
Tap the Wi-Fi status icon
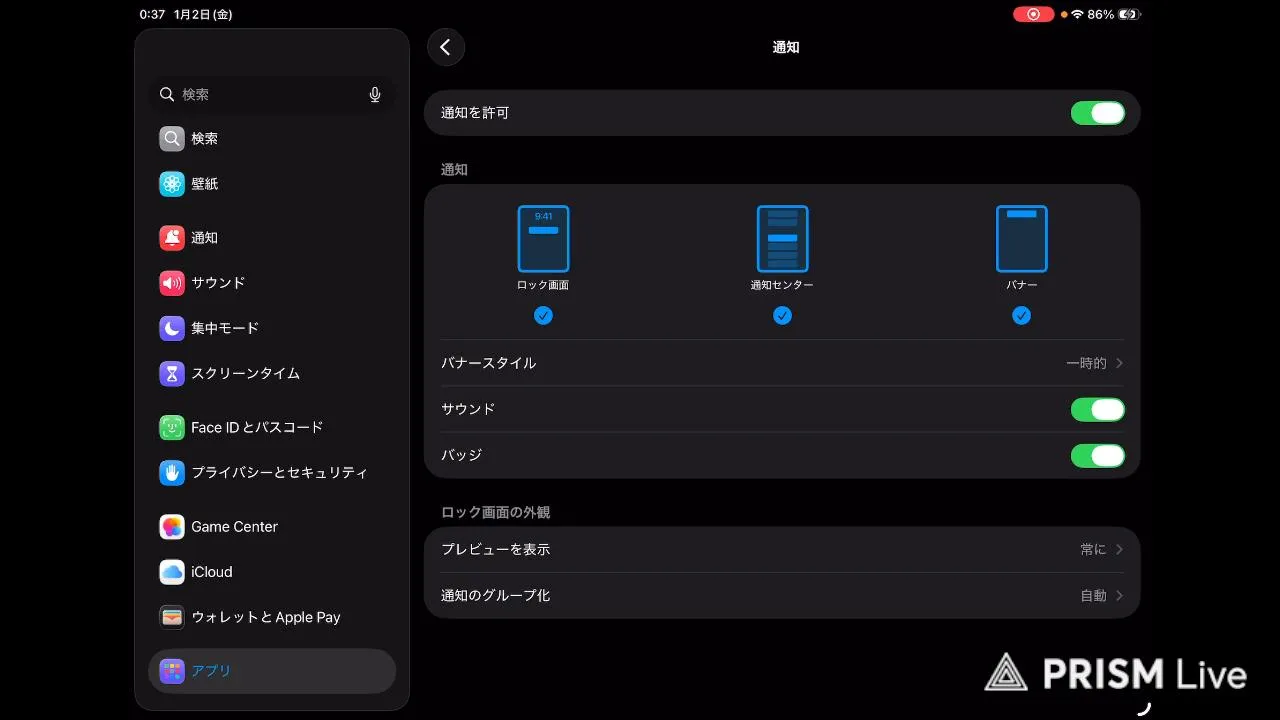pos(1077,14)
